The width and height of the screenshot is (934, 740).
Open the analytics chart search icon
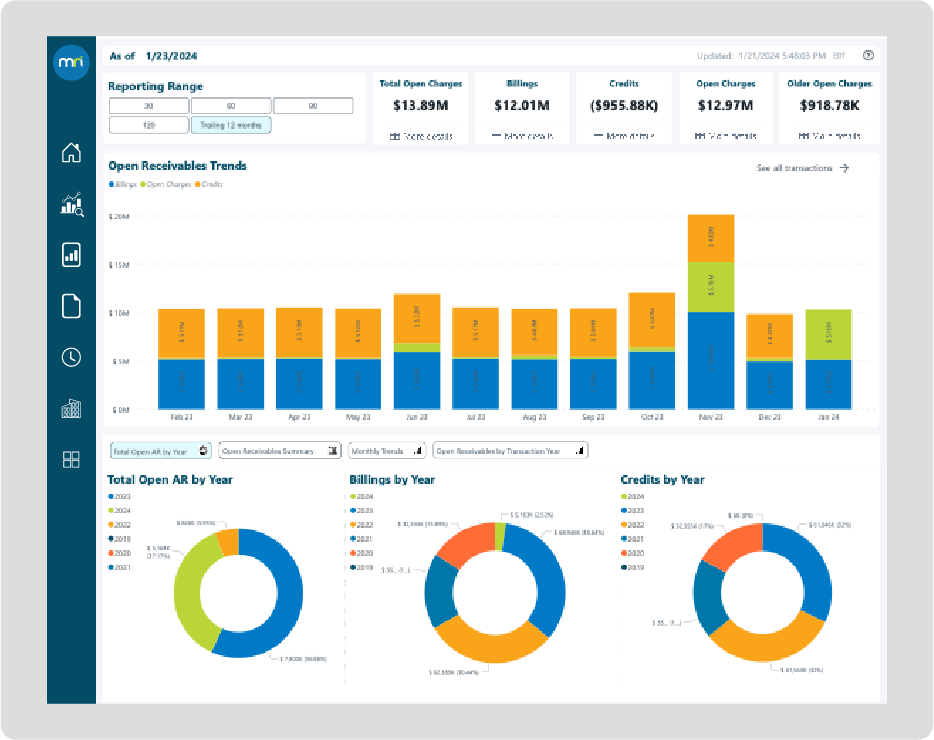(71, 205)
